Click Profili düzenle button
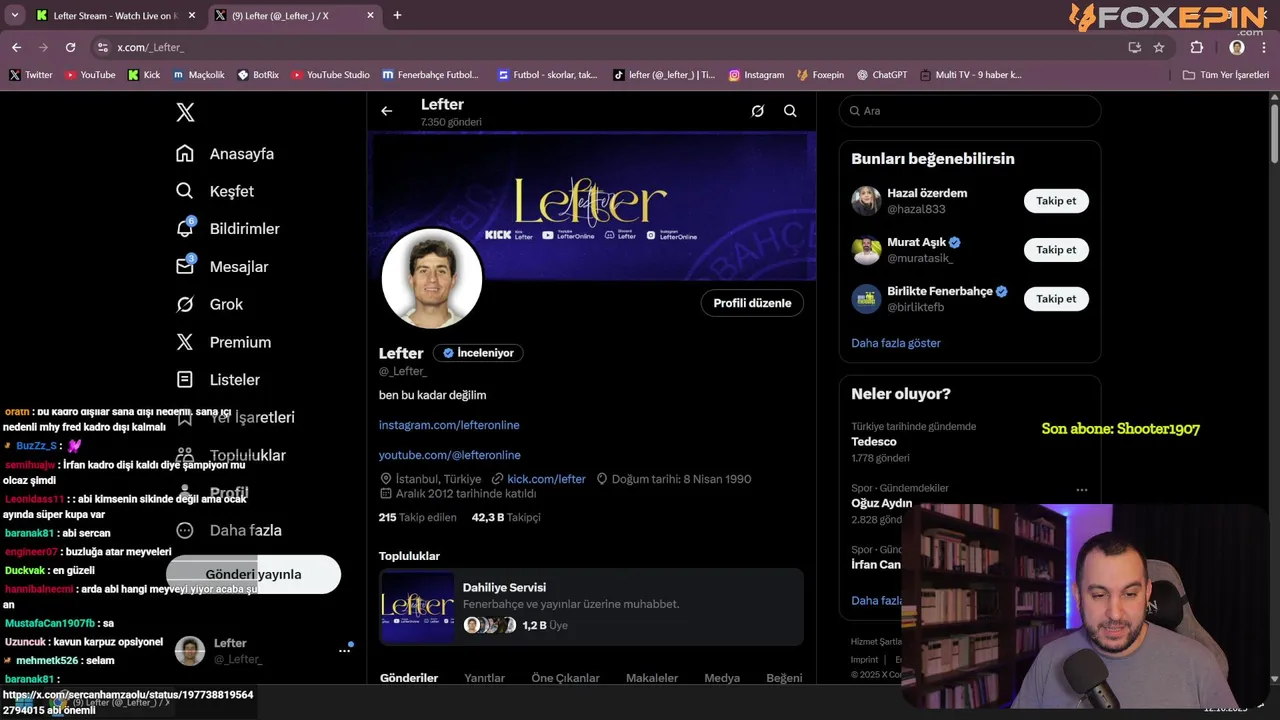The width and height of the screenshot is (1280, 720). pos(752,303)
